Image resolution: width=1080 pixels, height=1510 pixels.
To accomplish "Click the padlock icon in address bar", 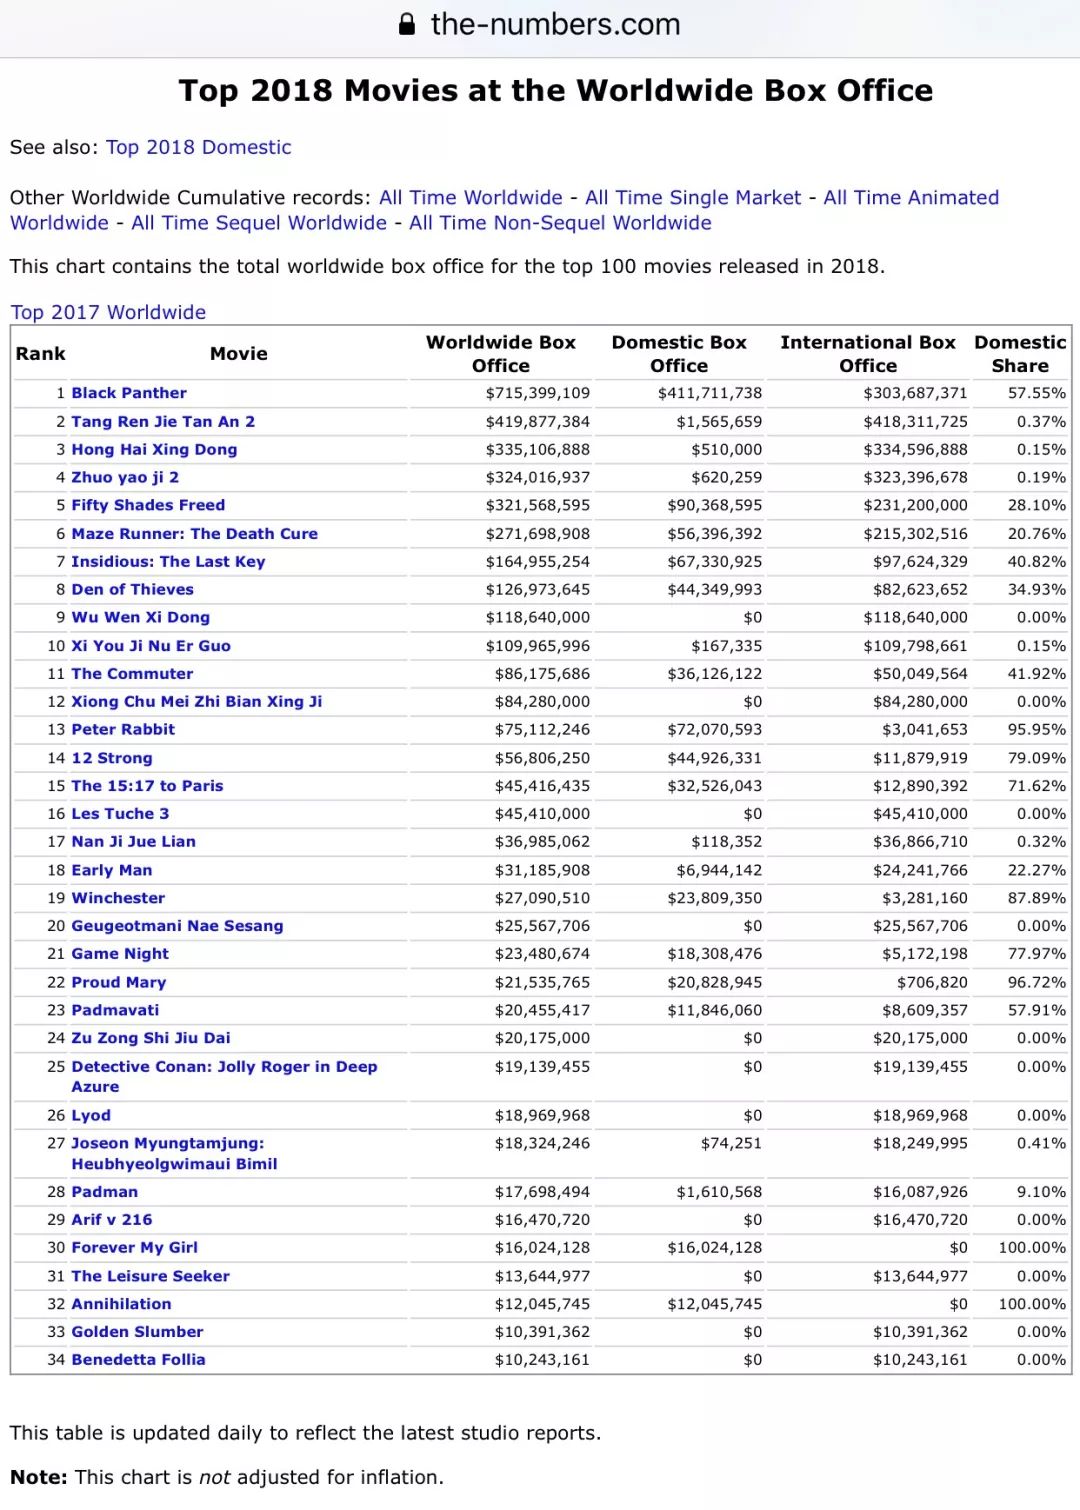I will [407, 25].
